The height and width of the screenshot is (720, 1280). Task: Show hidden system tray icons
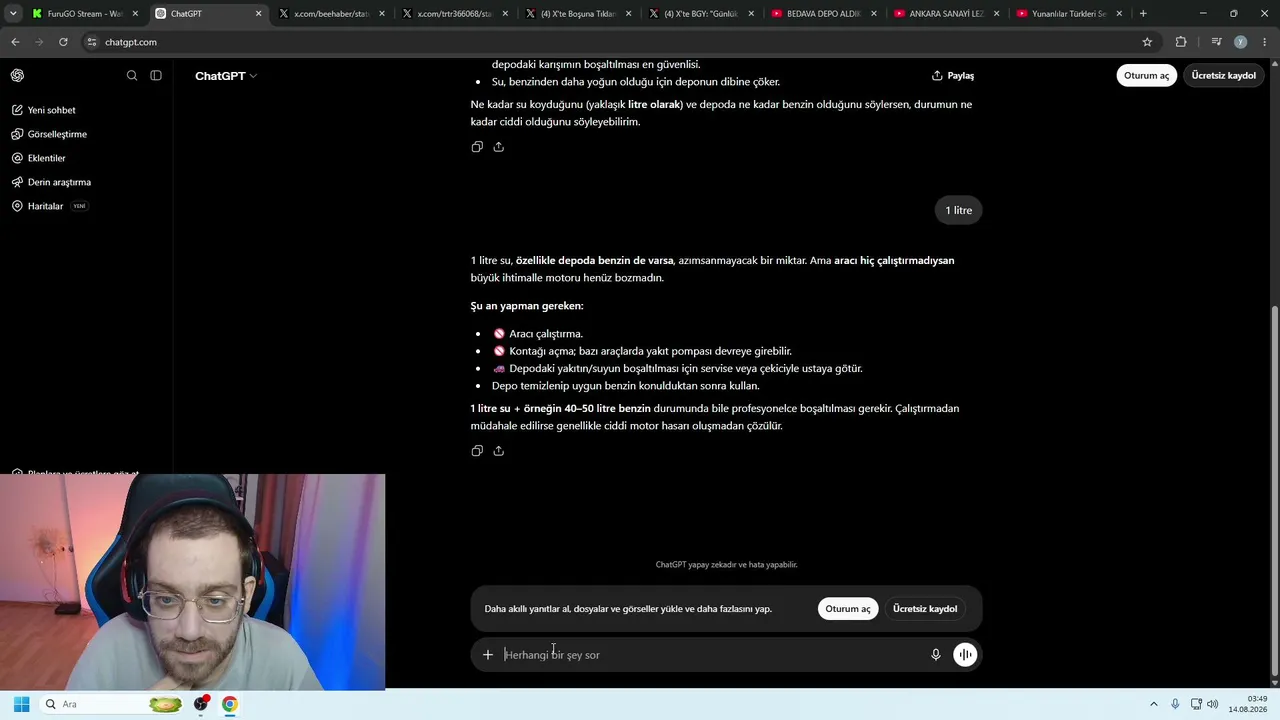[1153, 704]
